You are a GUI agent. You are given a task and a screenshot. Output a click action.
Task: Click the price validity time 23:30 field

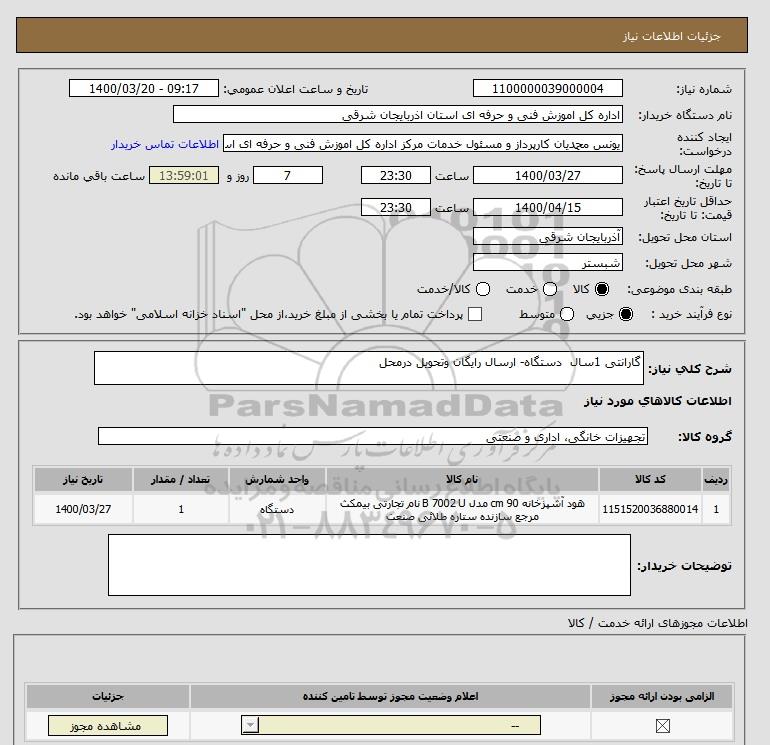coord(396,207)
